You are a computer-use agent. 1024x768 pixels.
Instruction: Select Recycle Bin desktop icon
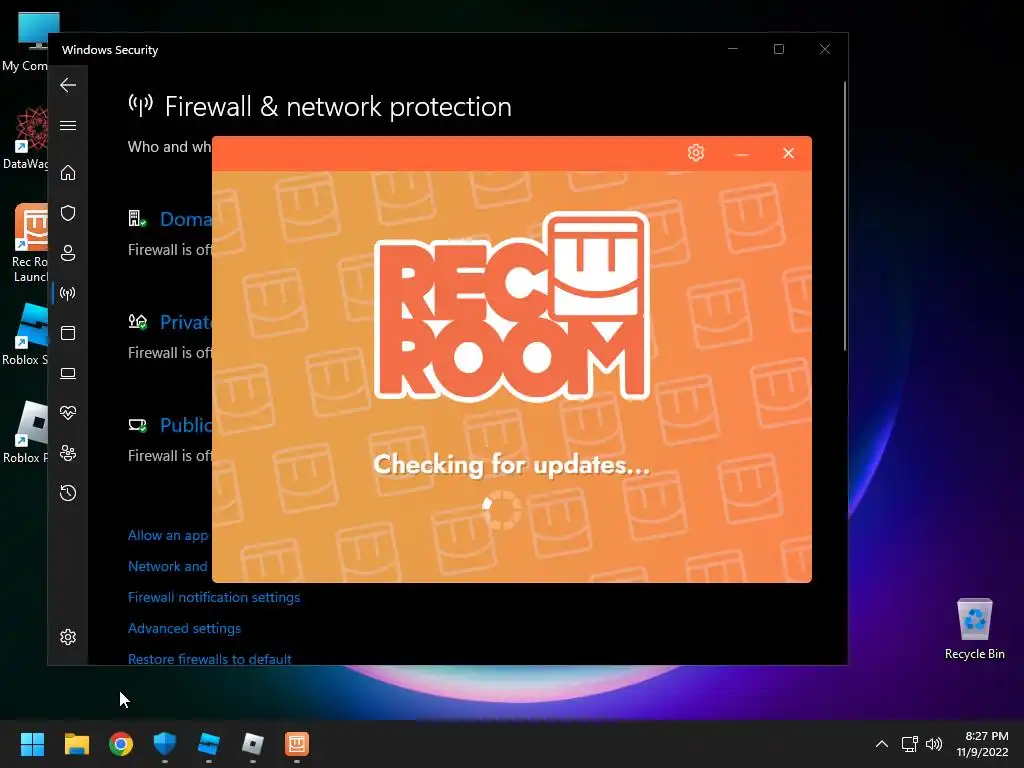pos(974,628)
